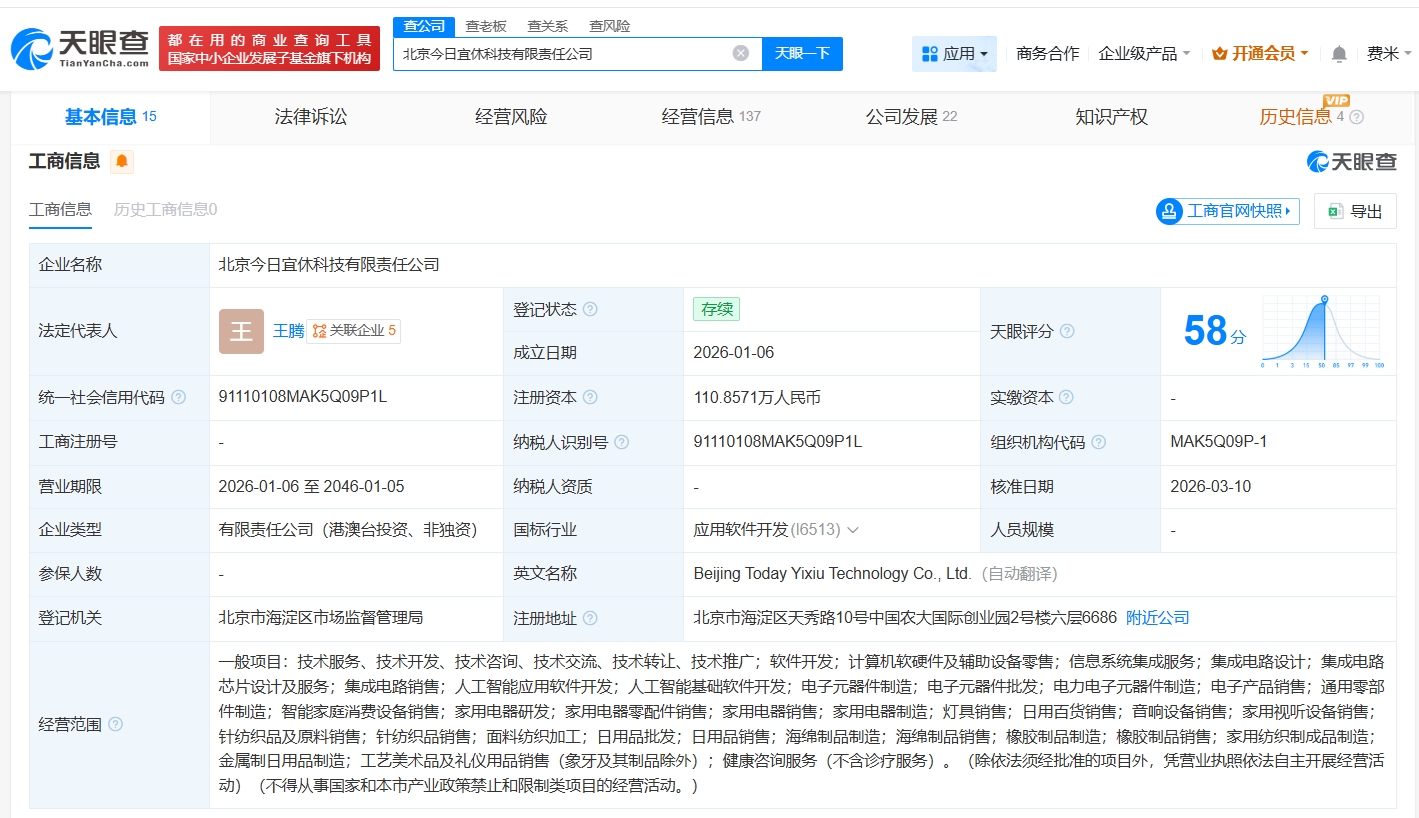
Task: Click the score distribution curve chart
Action: [x=1322, y=331]
